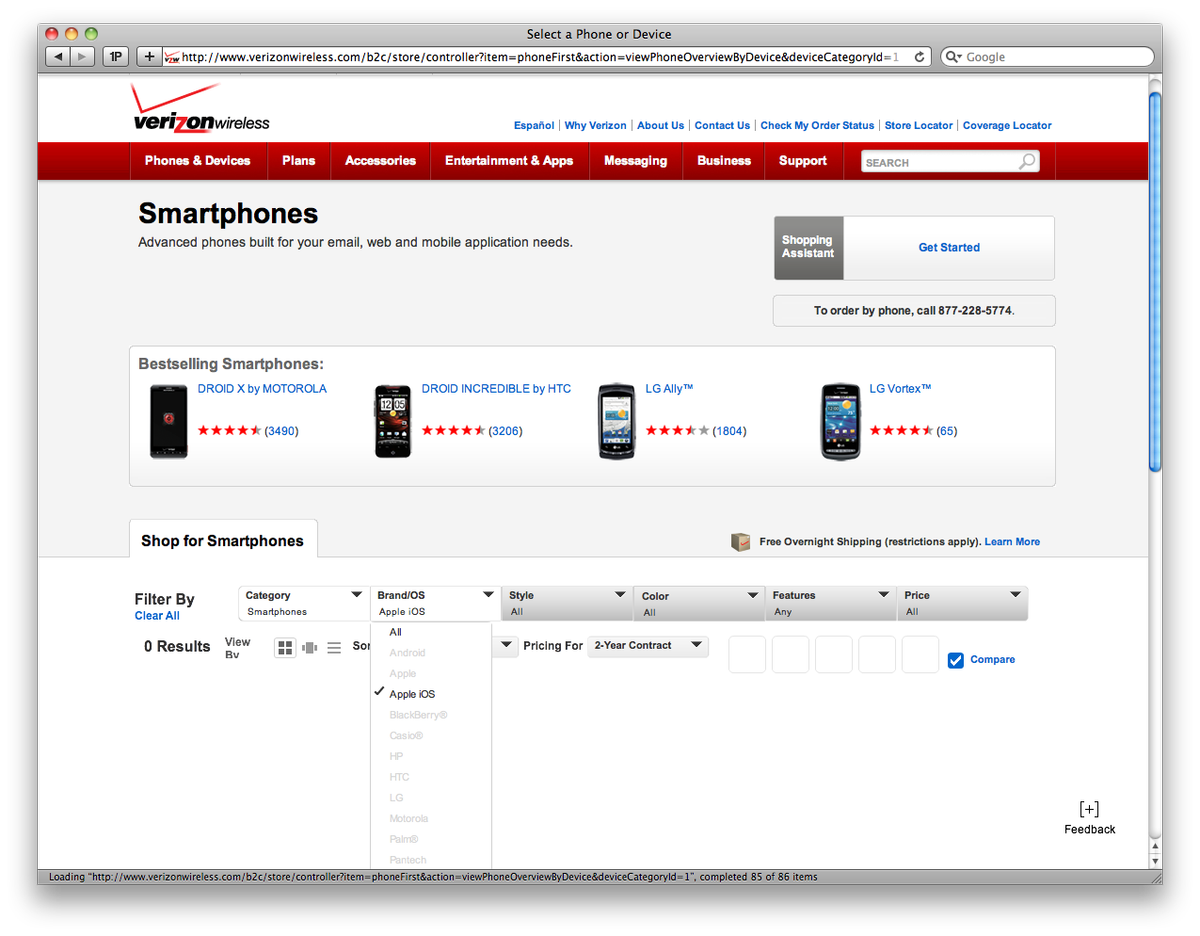Select the grid view icon
The image size is (1200, 936).
click(x=285, y=647)
